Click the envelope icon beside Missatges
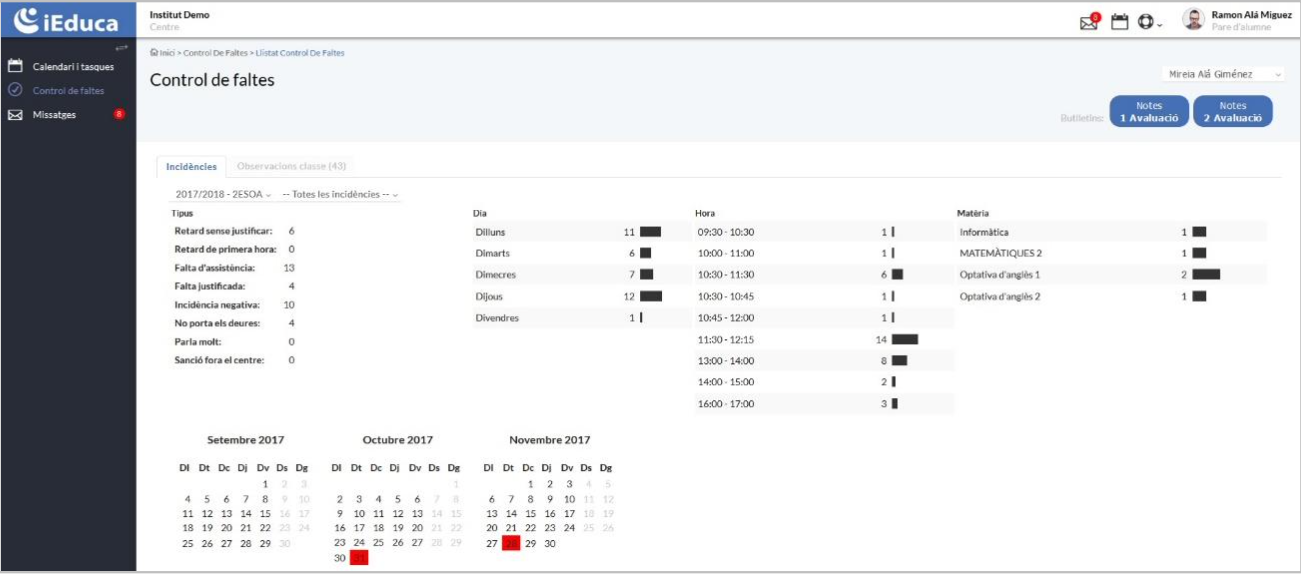 click(15, 115)
